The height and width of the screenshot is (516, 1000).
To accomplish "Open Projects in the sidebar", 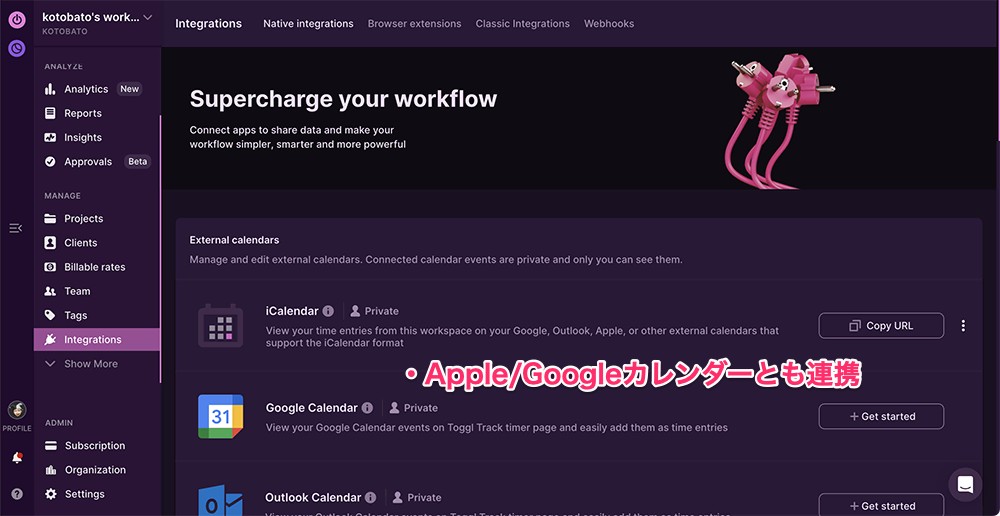I will tap(84, 219).
